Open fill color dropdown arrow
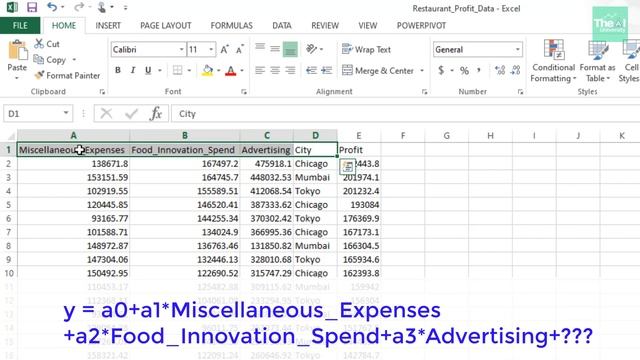 (x=219, y=71)
